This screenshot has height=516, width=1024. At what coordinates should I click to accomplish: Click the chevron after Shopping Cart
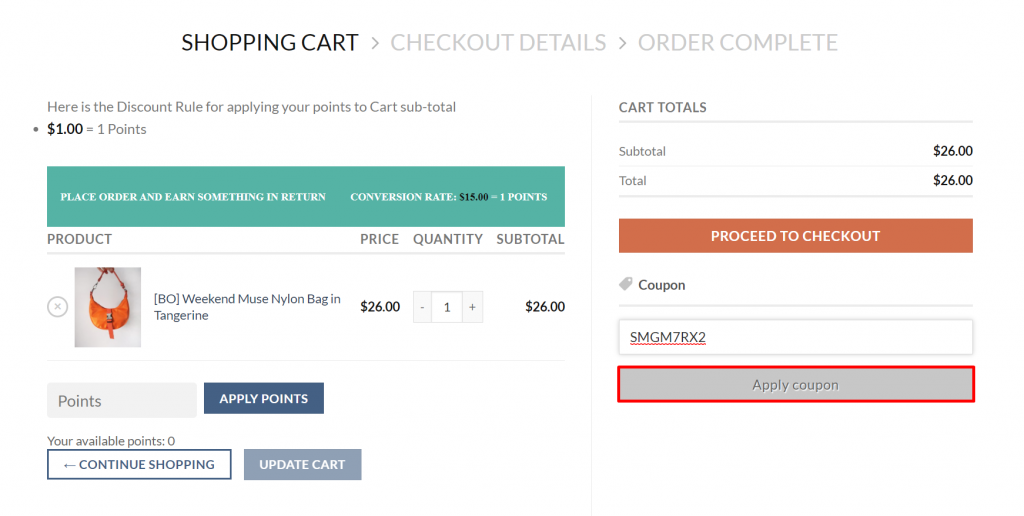(375, 43)
